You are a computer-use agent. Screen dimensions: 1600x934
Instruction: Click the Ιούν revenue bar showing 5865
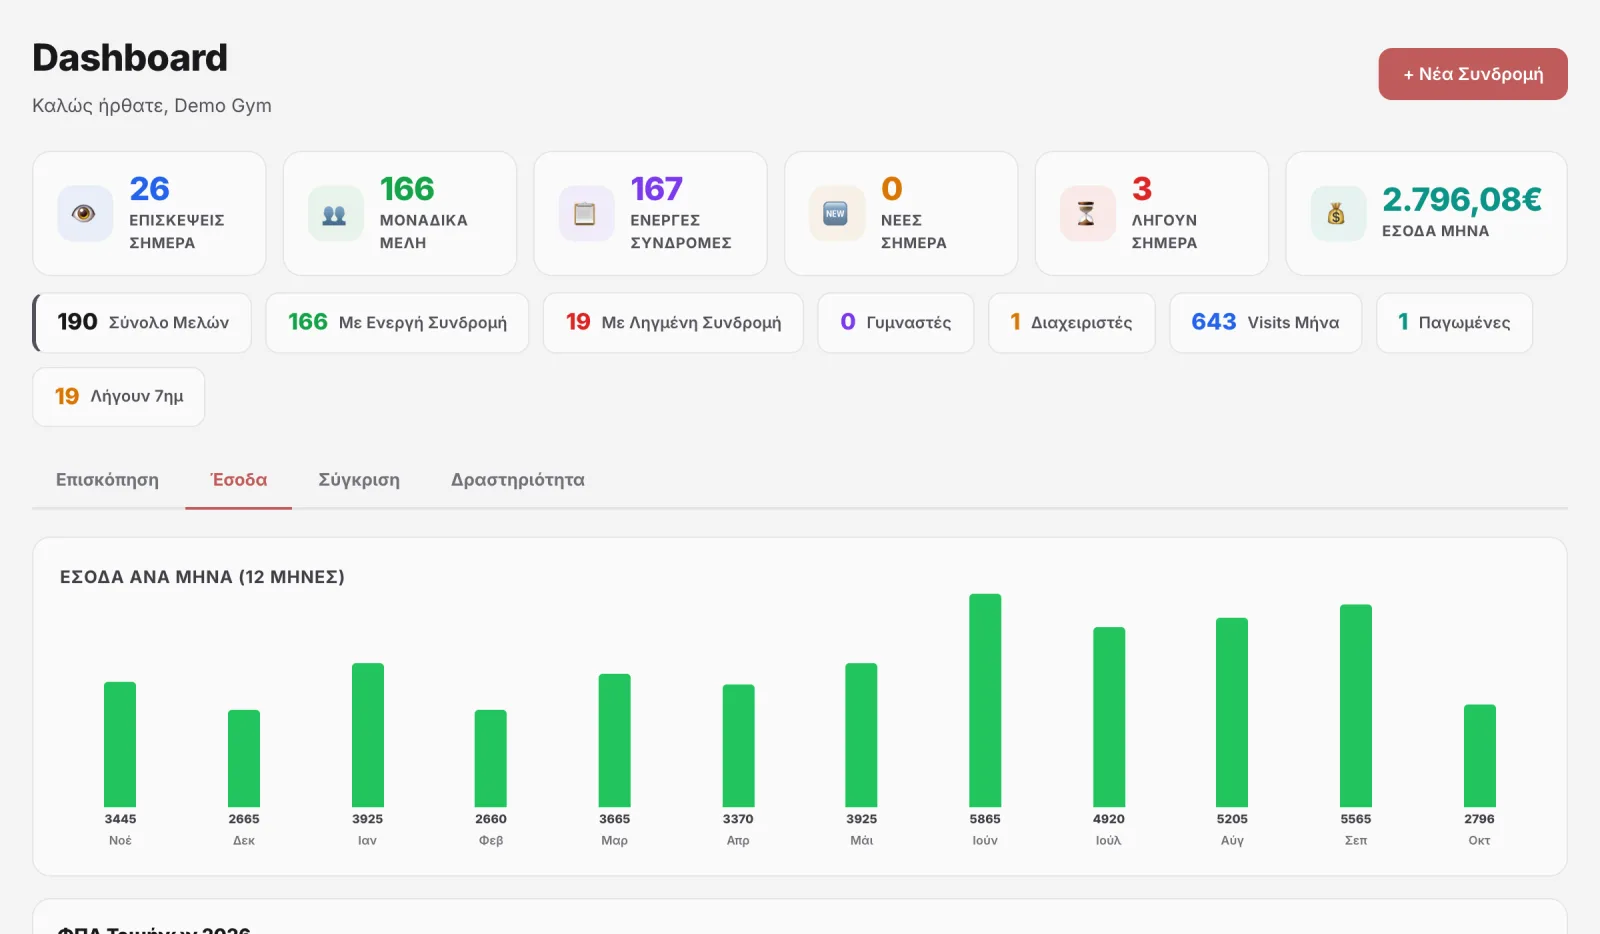click(985, 700)
